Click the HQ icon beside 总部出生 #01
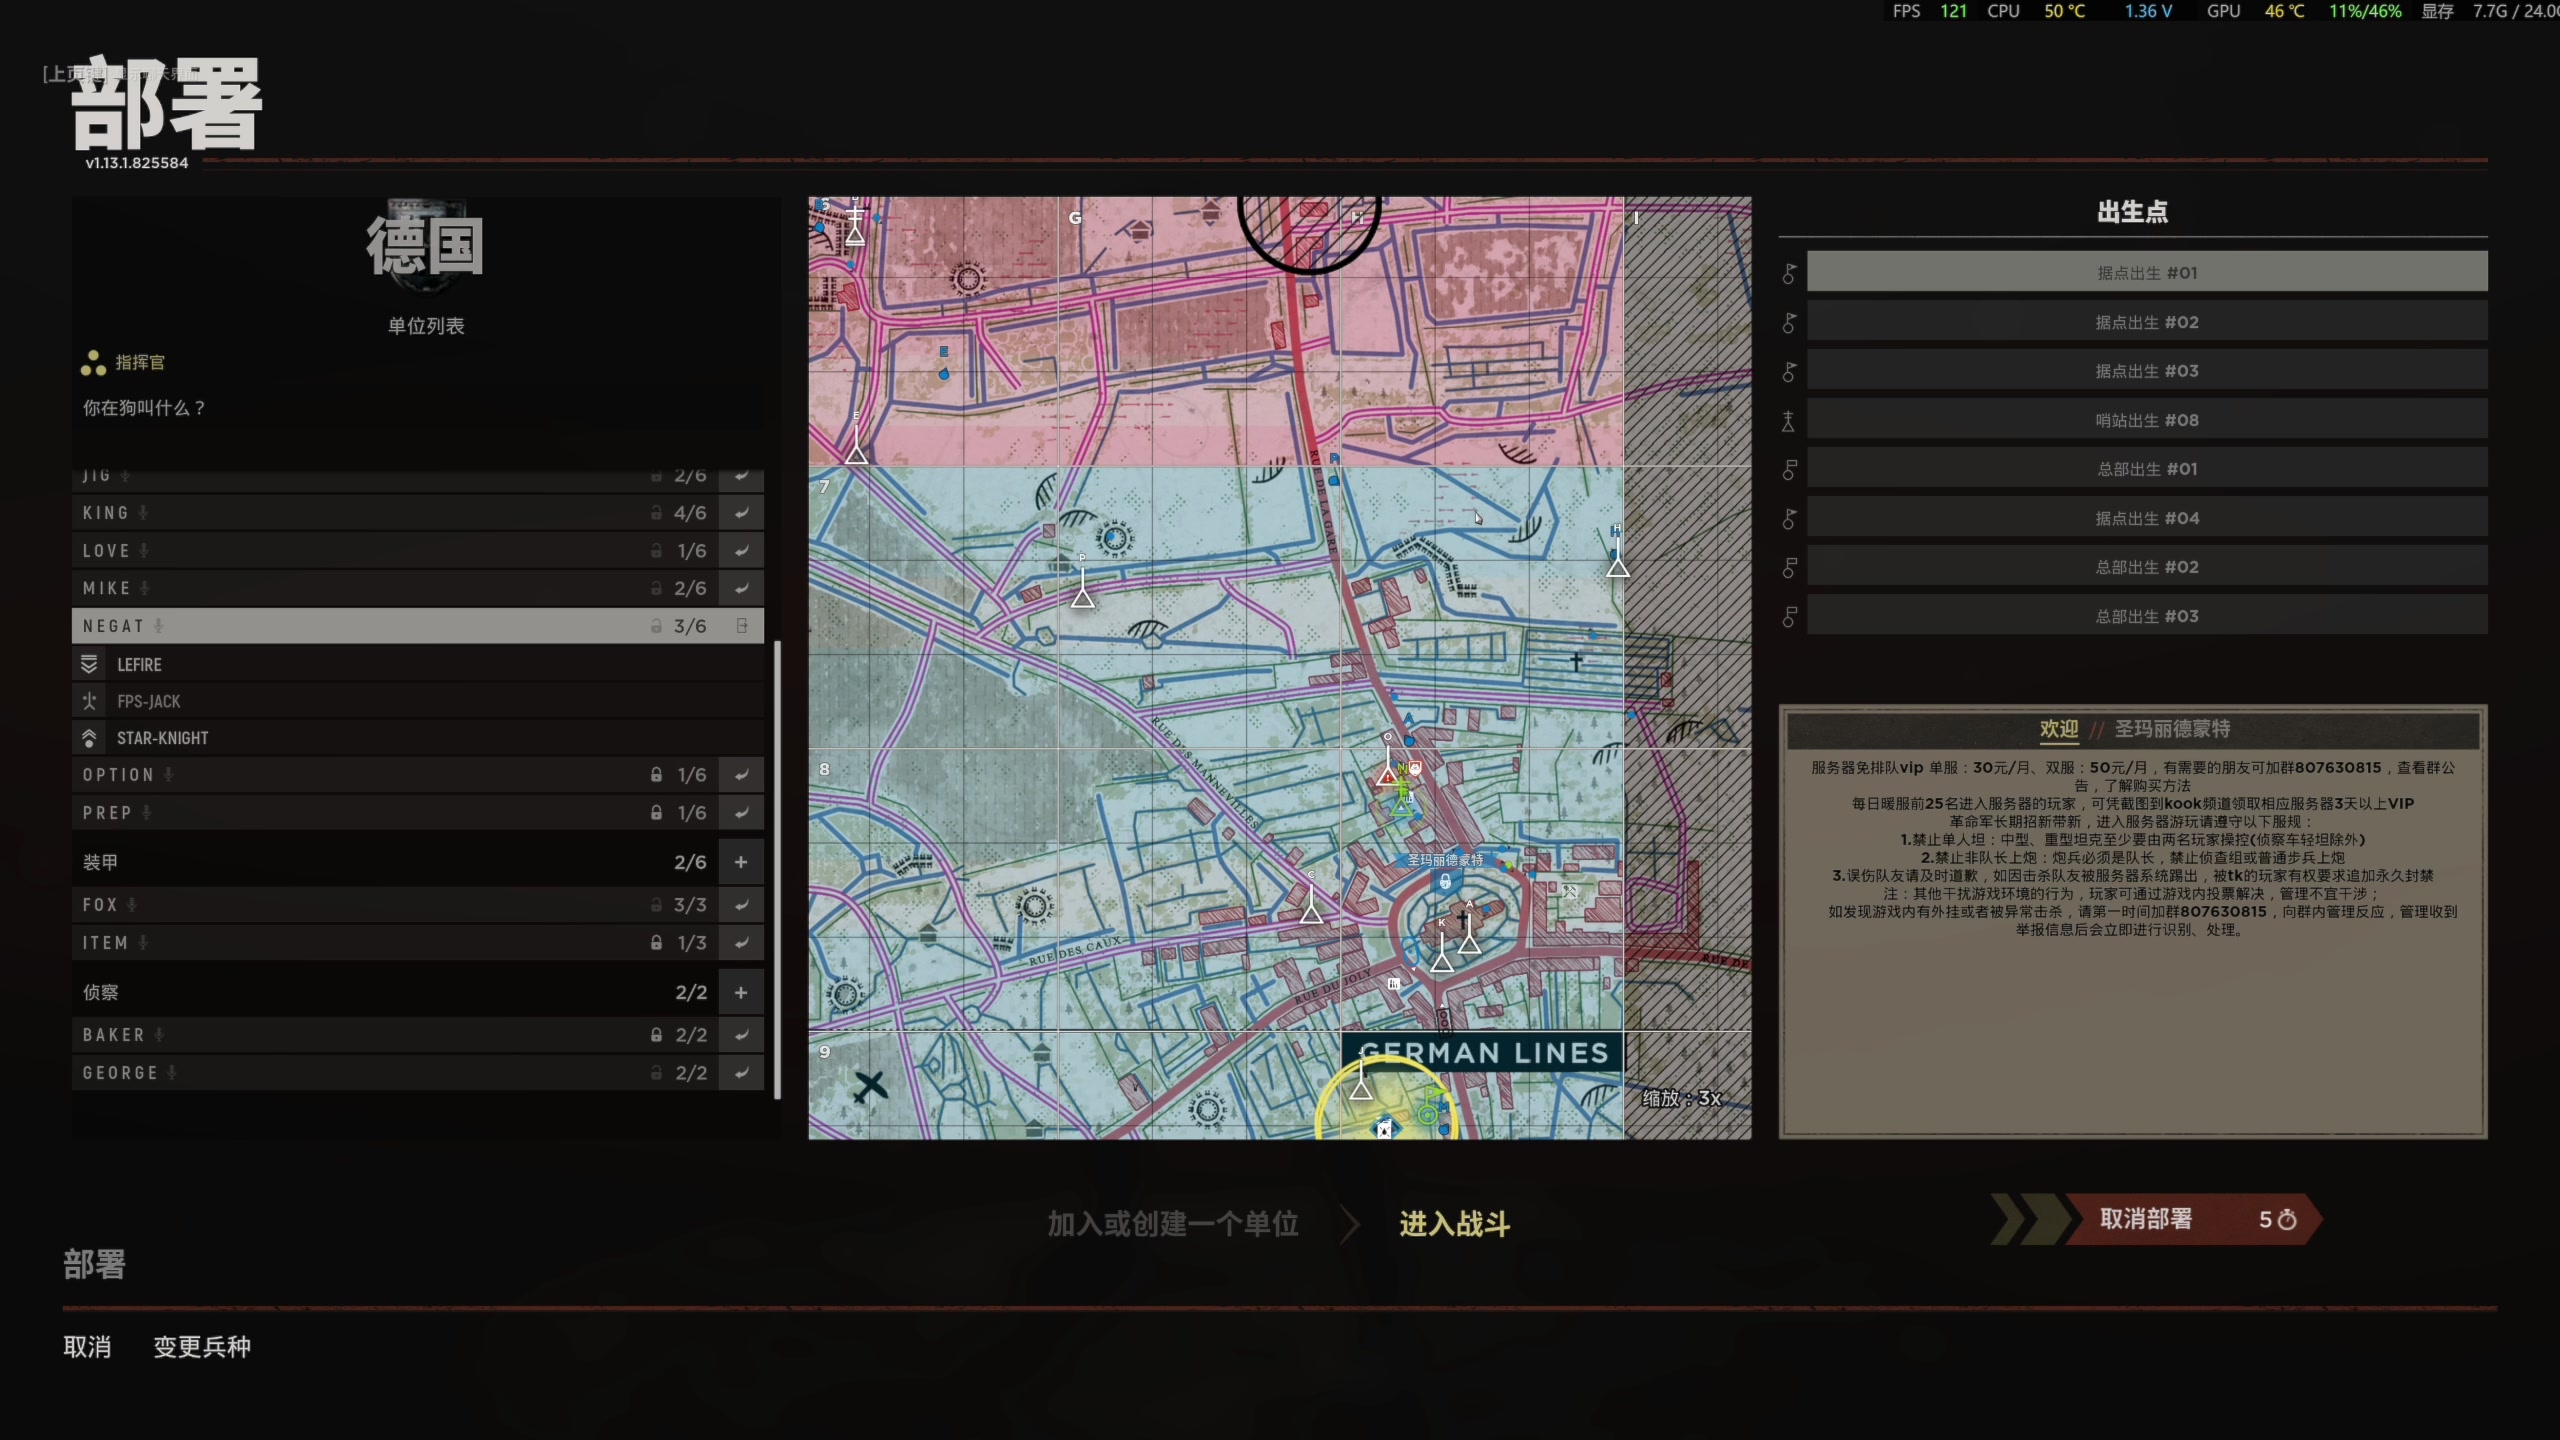The width and height of the screenshot is (2560, 1440). click(1789, 469)
